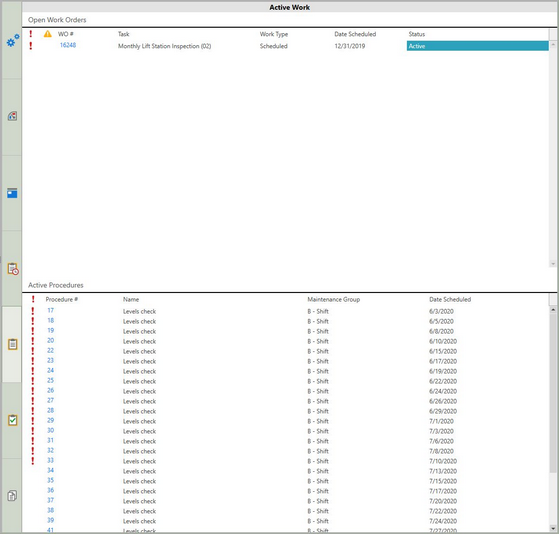Viewport: 559px width, 534px height.
Task: Click work orders scrollbar down arrow
Action: point(553,264)
